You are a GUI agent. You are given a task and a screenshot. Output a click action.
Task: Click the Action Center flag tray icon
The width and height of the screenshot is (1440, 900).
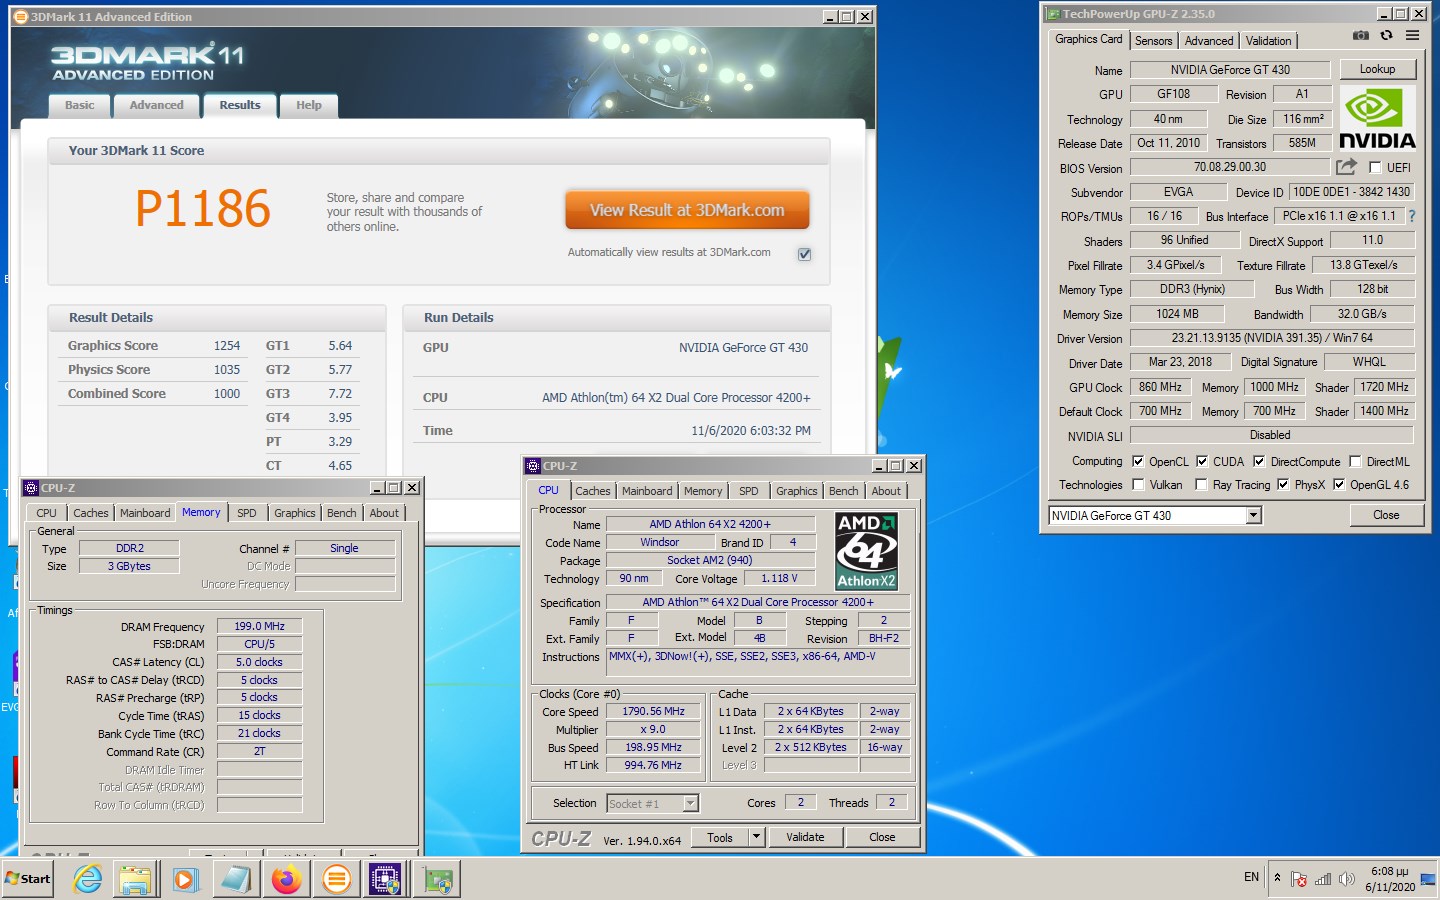[1298, 879]
